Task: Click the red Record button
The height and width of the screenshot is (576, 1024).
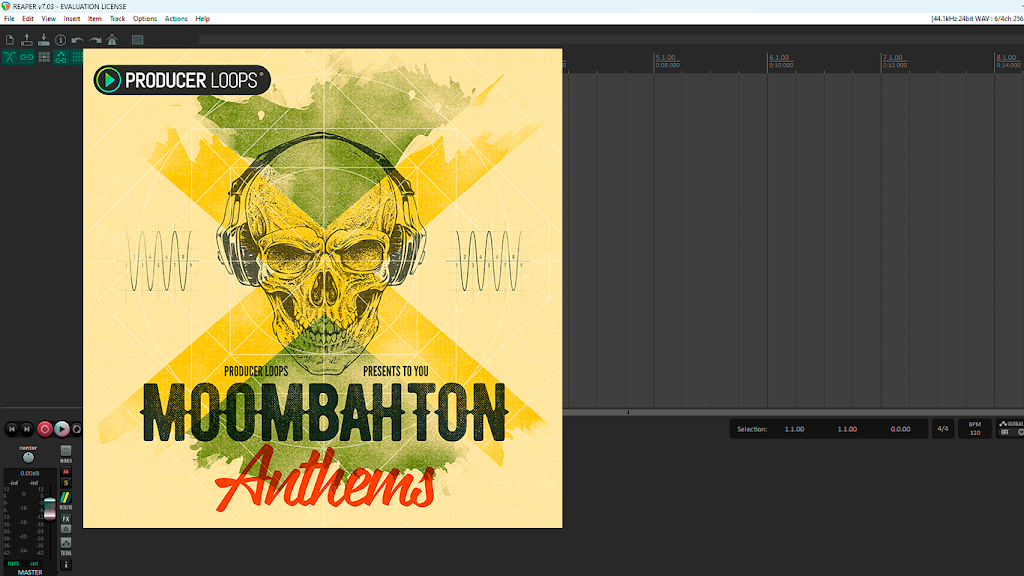Action: coord(44,429)
